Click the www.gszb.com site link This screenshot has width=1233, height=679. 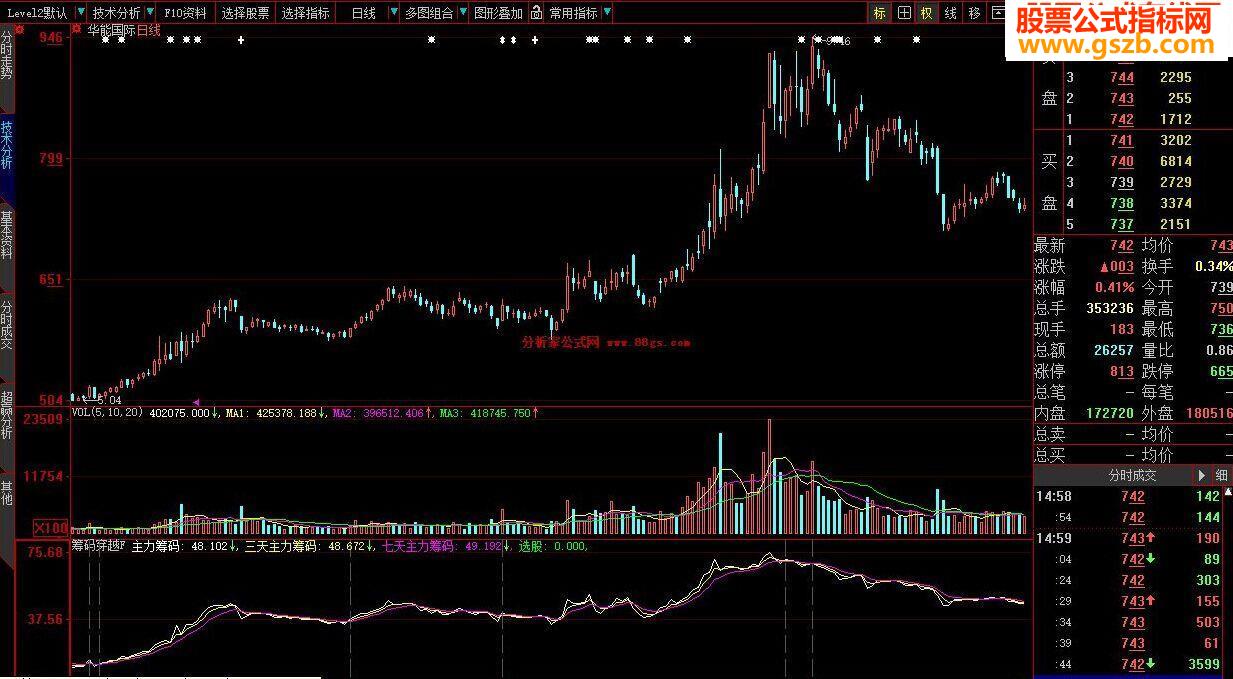pos(1116,45)
